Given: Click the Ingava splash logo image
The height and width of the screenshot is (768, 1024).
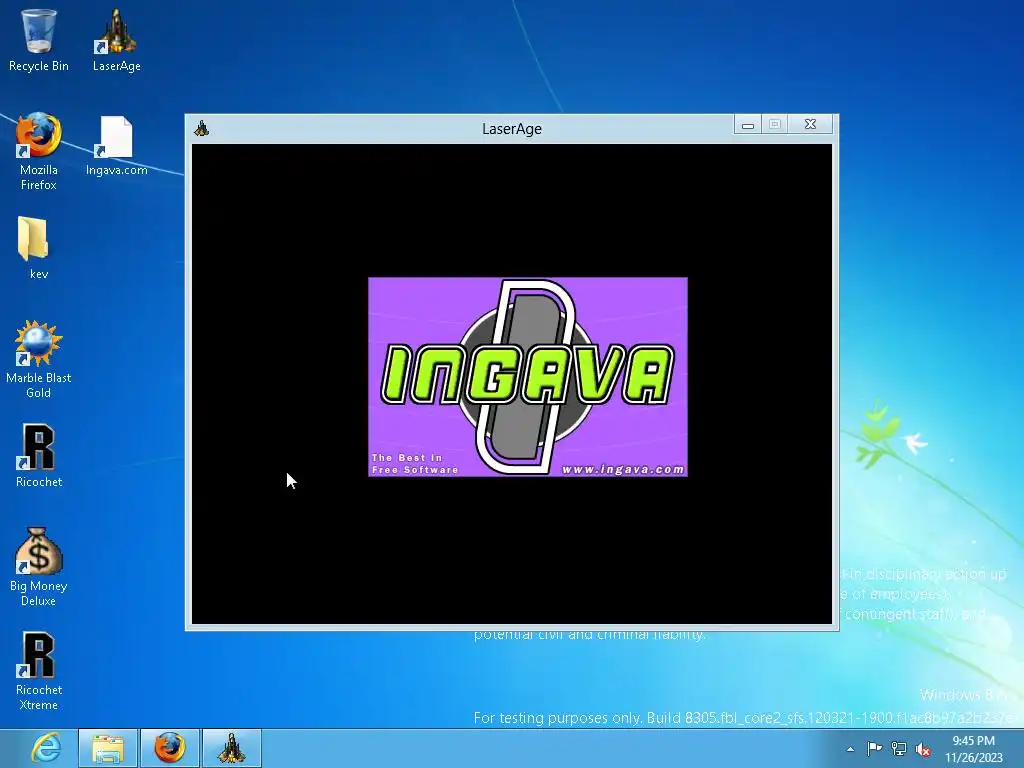Looking at the screenshot, I should coord(528,377).
